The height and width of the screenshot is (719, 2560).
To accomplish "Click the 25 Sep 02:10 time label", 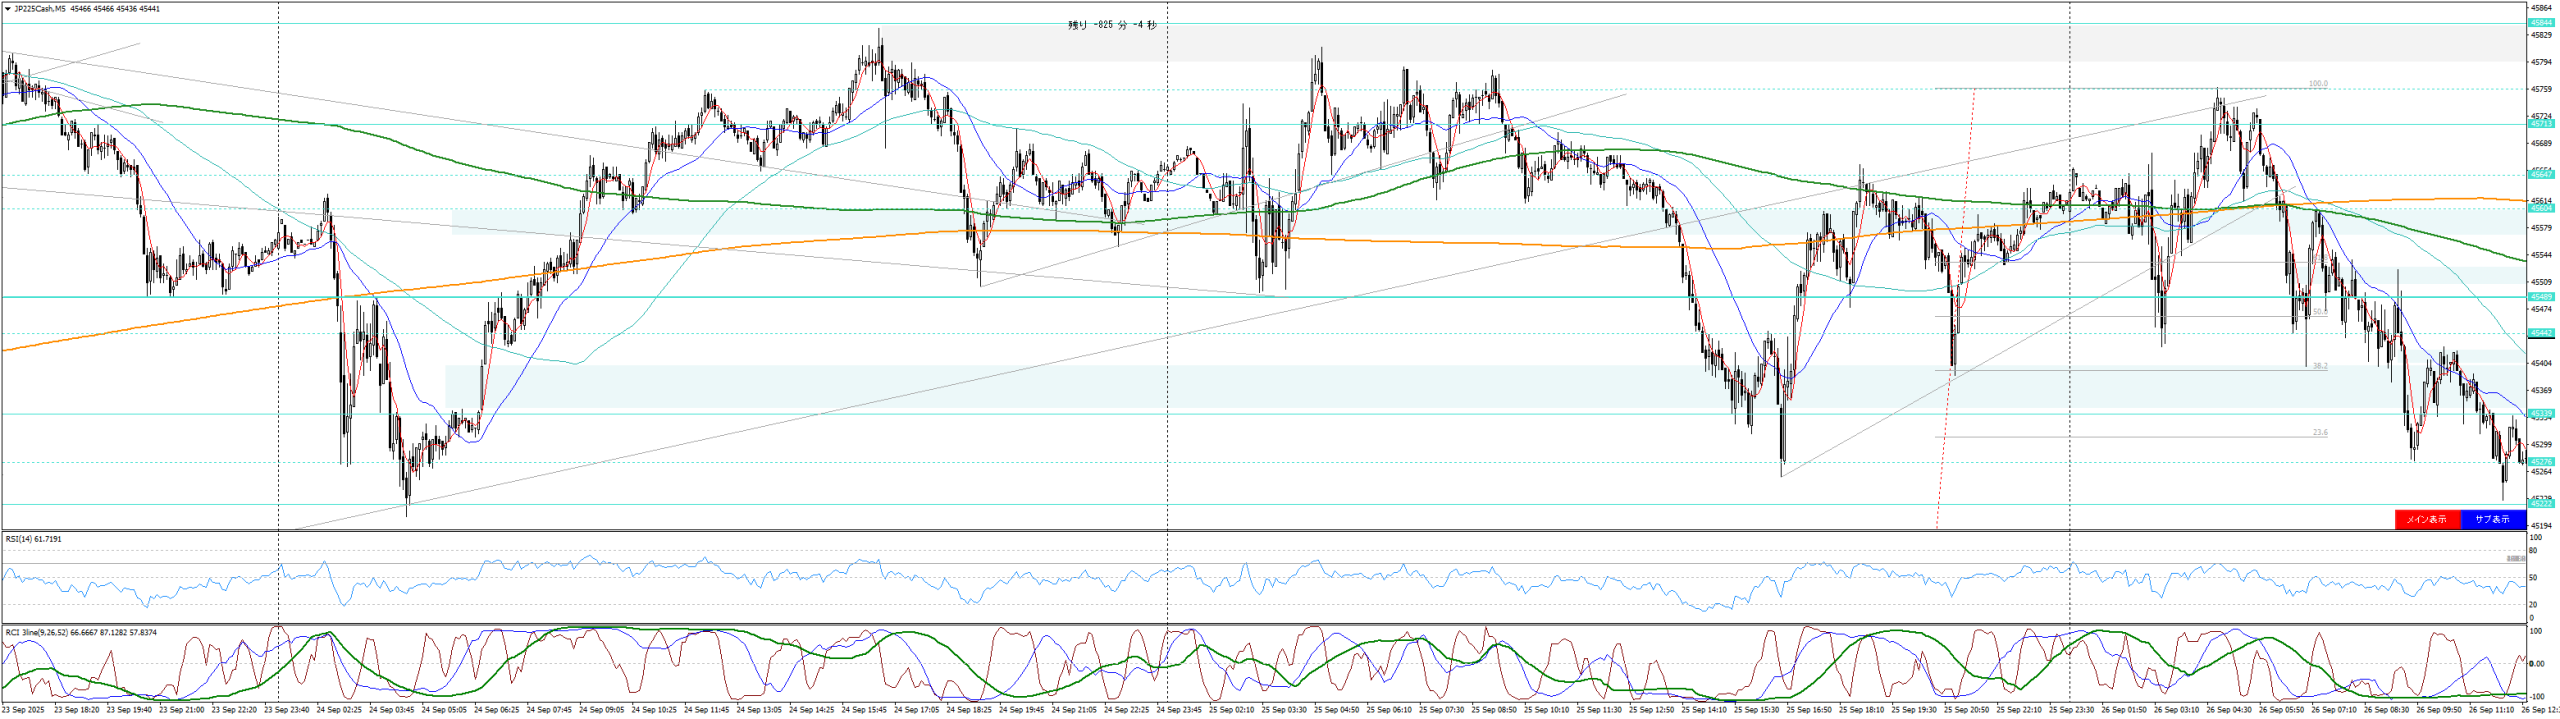I will [1231, 710].
